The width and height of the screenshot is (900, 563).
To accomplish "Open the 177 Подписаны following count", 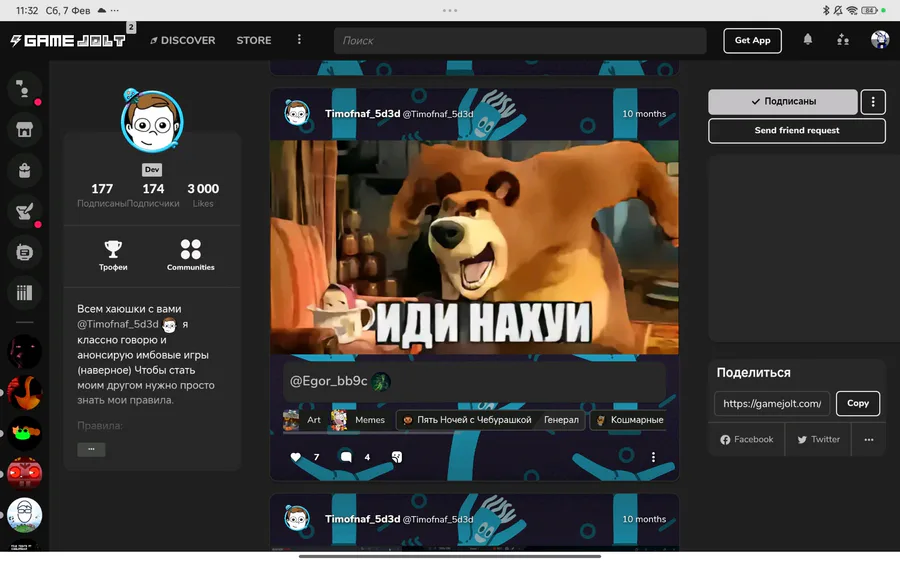I will [102, 195].
